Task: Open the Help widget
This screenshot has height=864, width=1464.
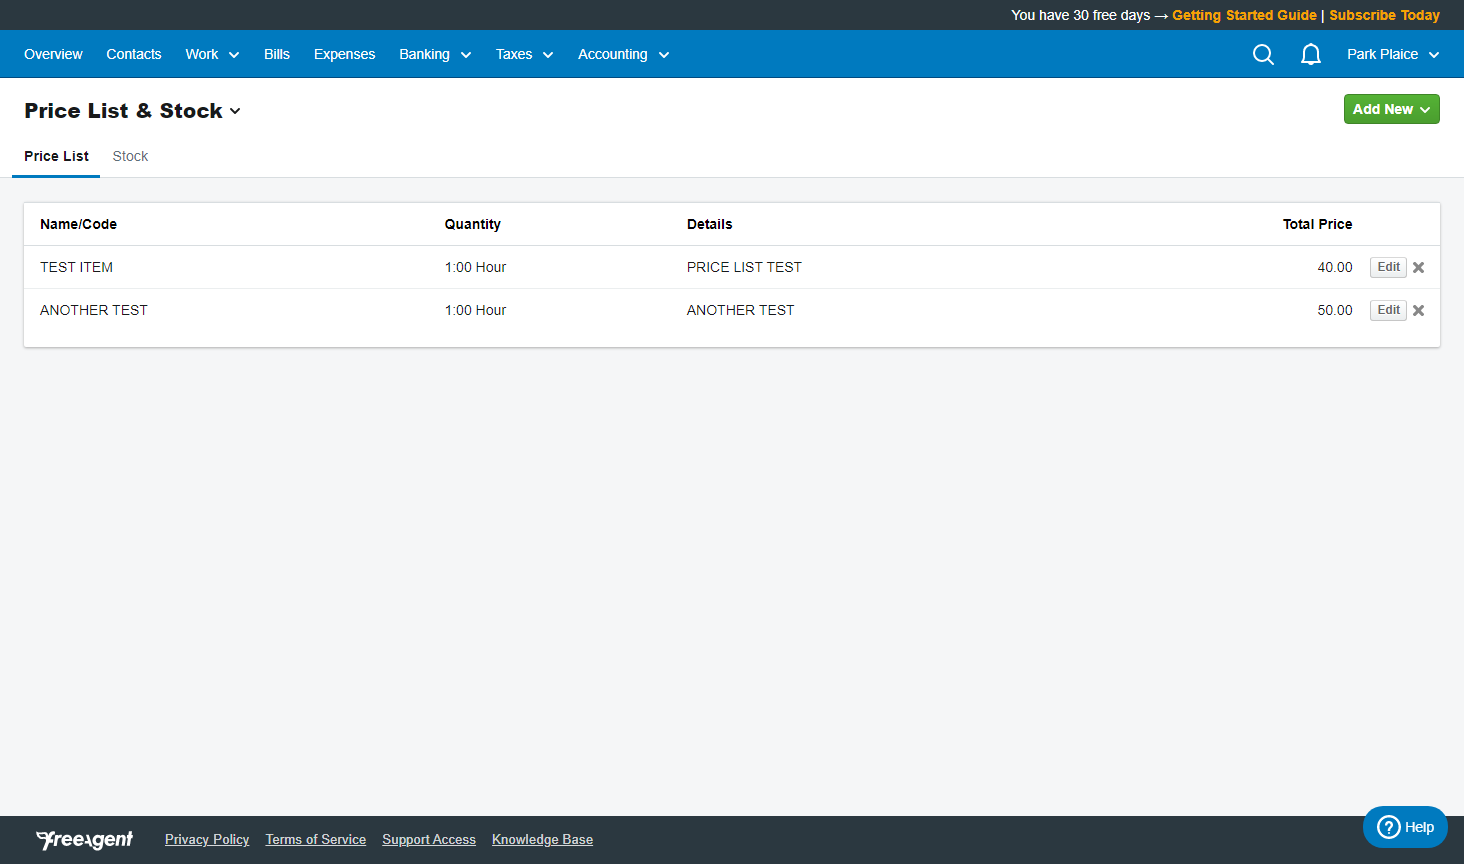Action: 1405,827
